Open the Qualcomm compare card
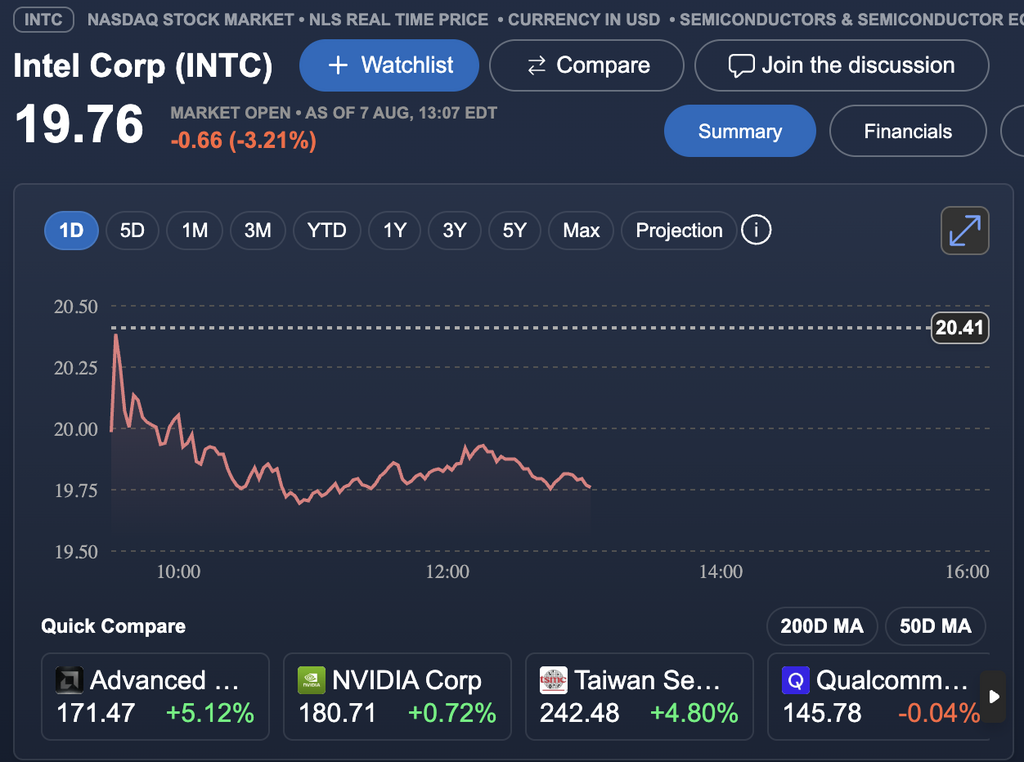 tap(878, 696)
